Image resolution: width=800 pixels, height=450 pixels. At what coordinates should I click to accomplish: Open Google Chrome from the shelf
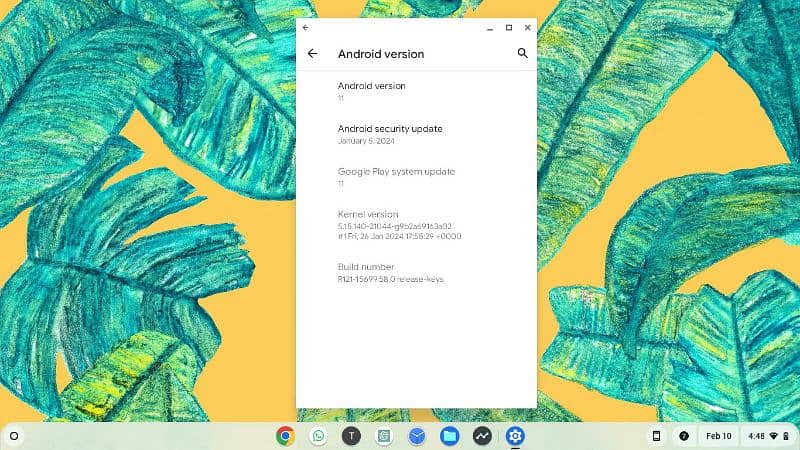pos(285,436)
